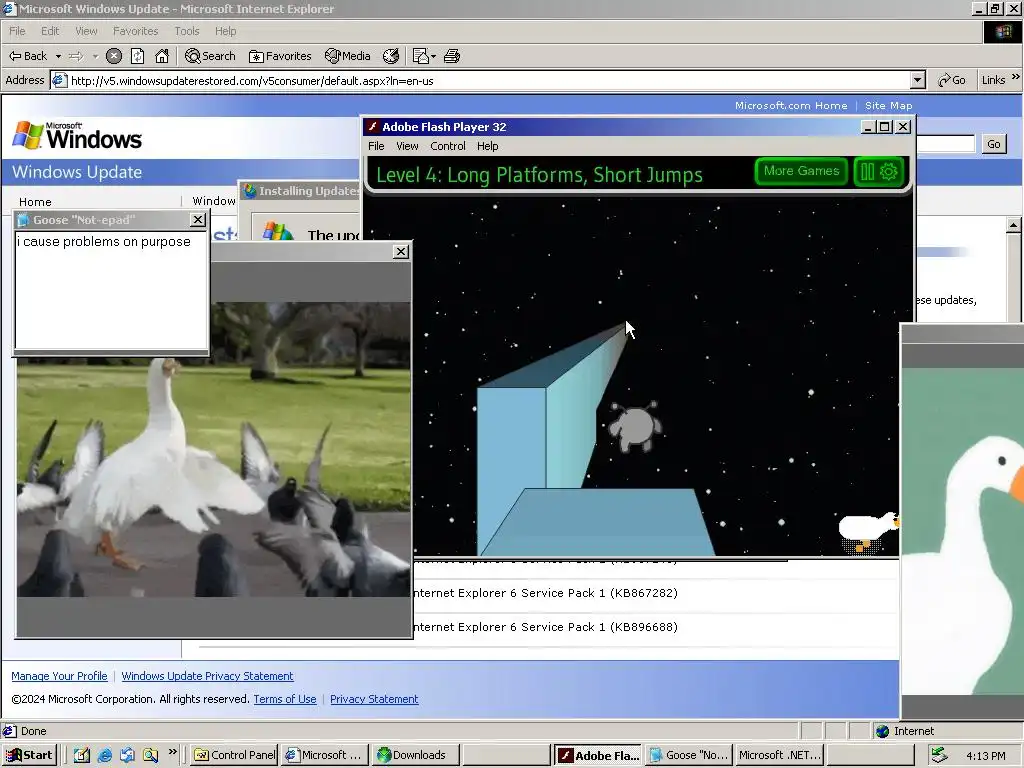This screenshot has width=1024, height=768.
Task: Pause the game with the pause icon
Action: point(867,172)
